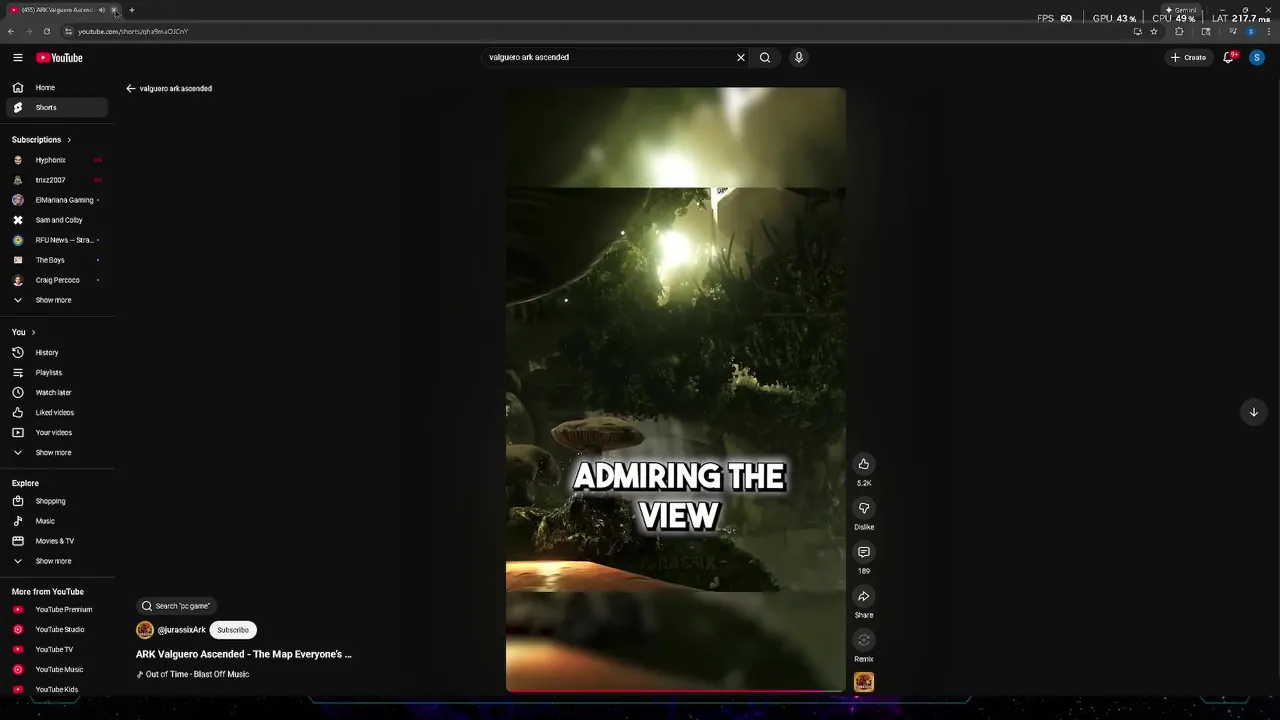This screenshot has width=1280, height=720.
Task: Open the Gemini button in Chrome
Action: point(1180,10)
